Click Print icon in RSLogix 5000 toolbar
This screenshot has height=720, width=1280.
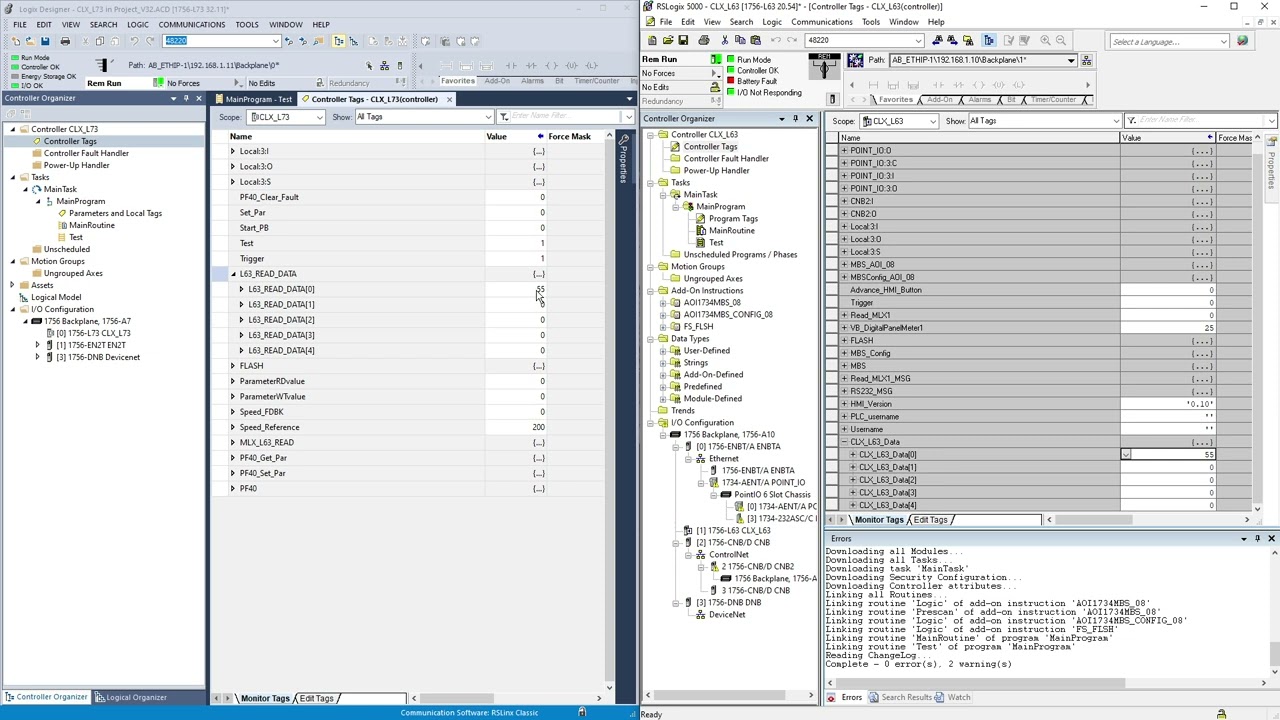pos(703,40)
